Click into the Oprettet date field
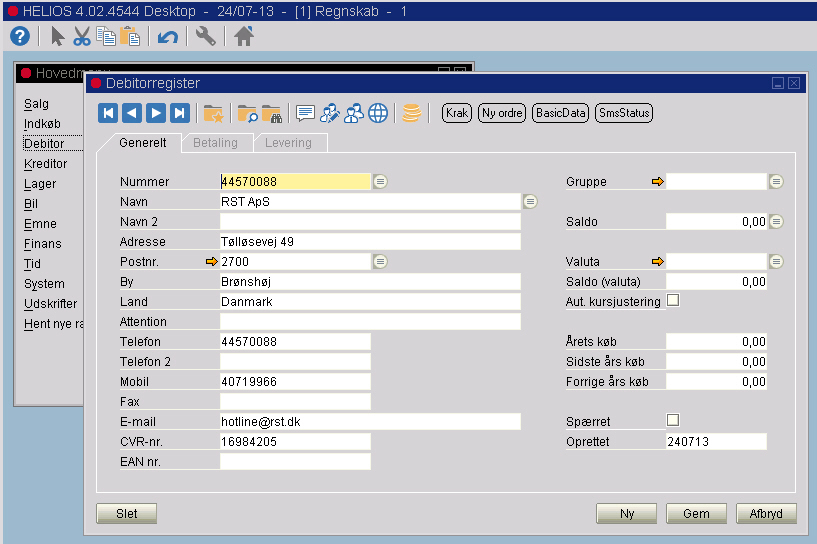This screenshot has height=544, width=817. [x=716, y=441]
